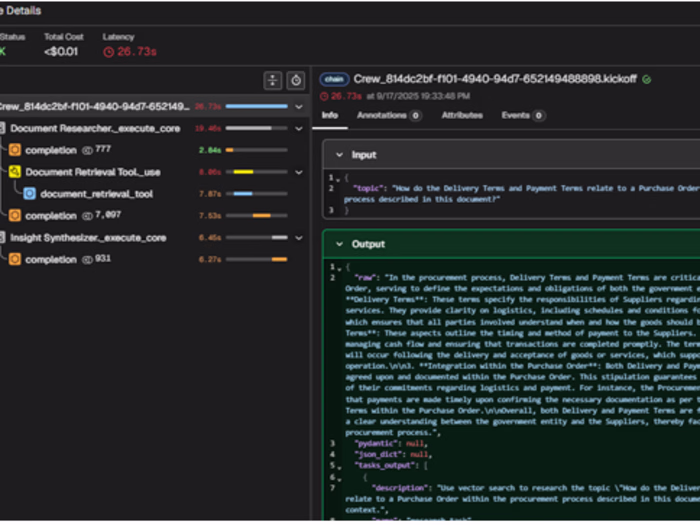
Task: Click the timestamp 9/17/2025 19:33:48 PM
Action: [x=424, y=96]
